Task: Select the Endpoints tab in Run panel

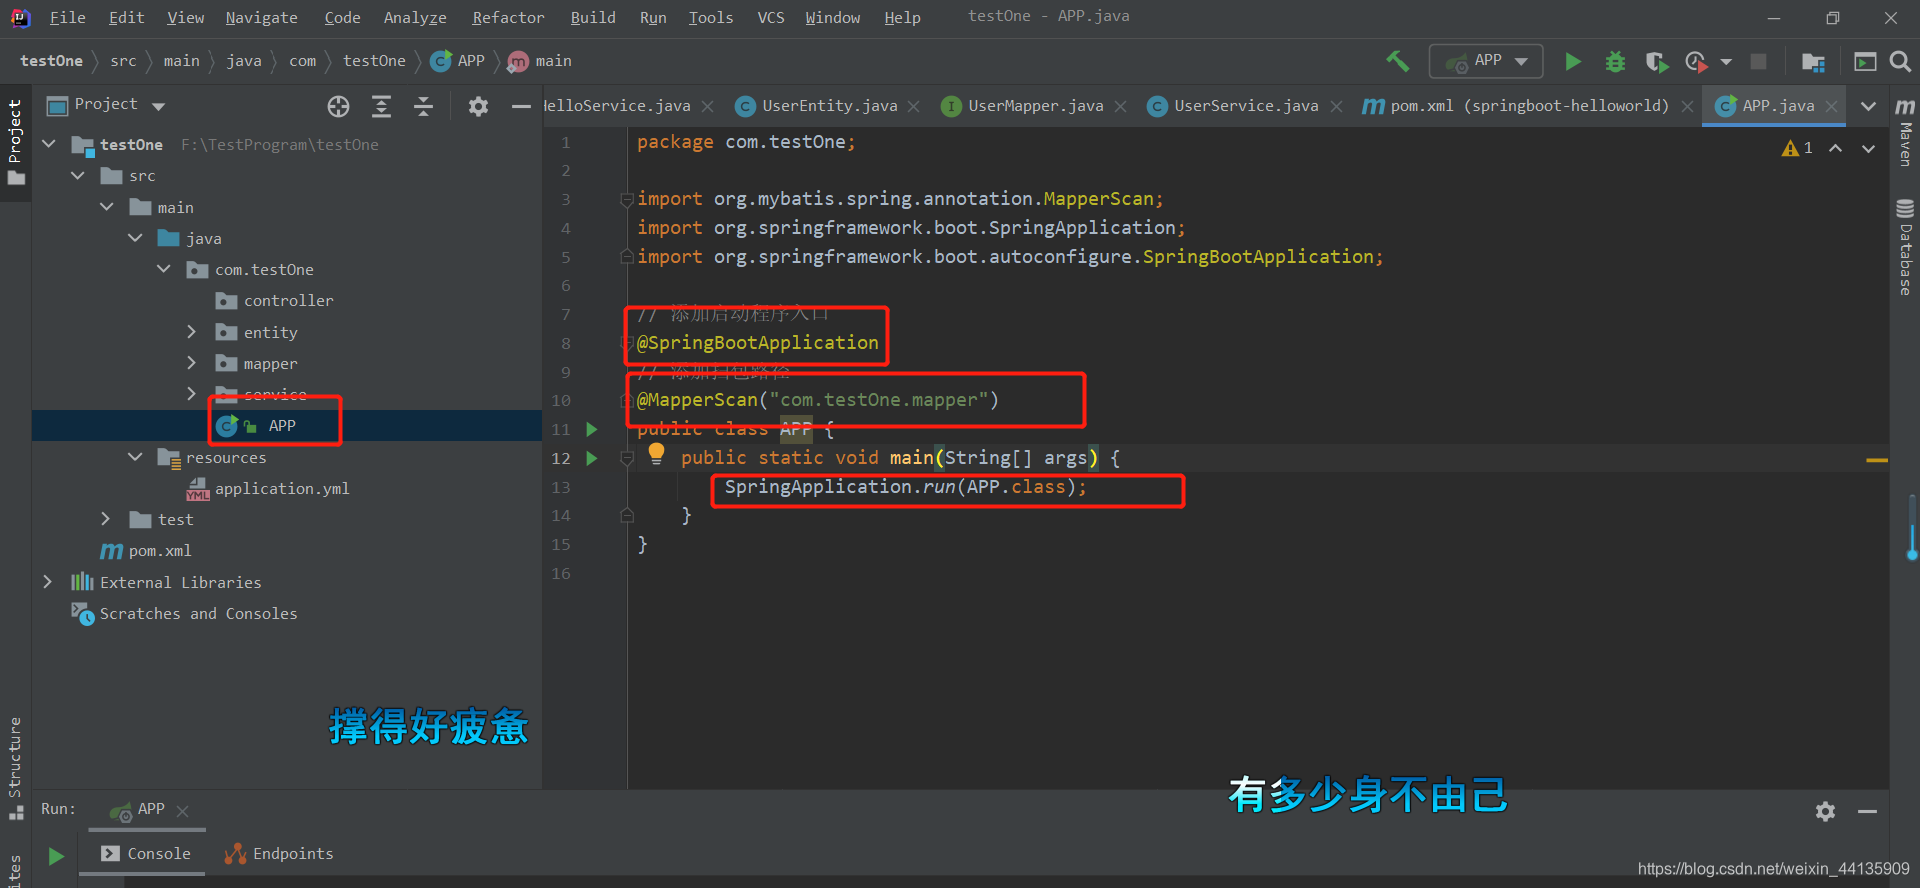Action: (x=279, y=854)
